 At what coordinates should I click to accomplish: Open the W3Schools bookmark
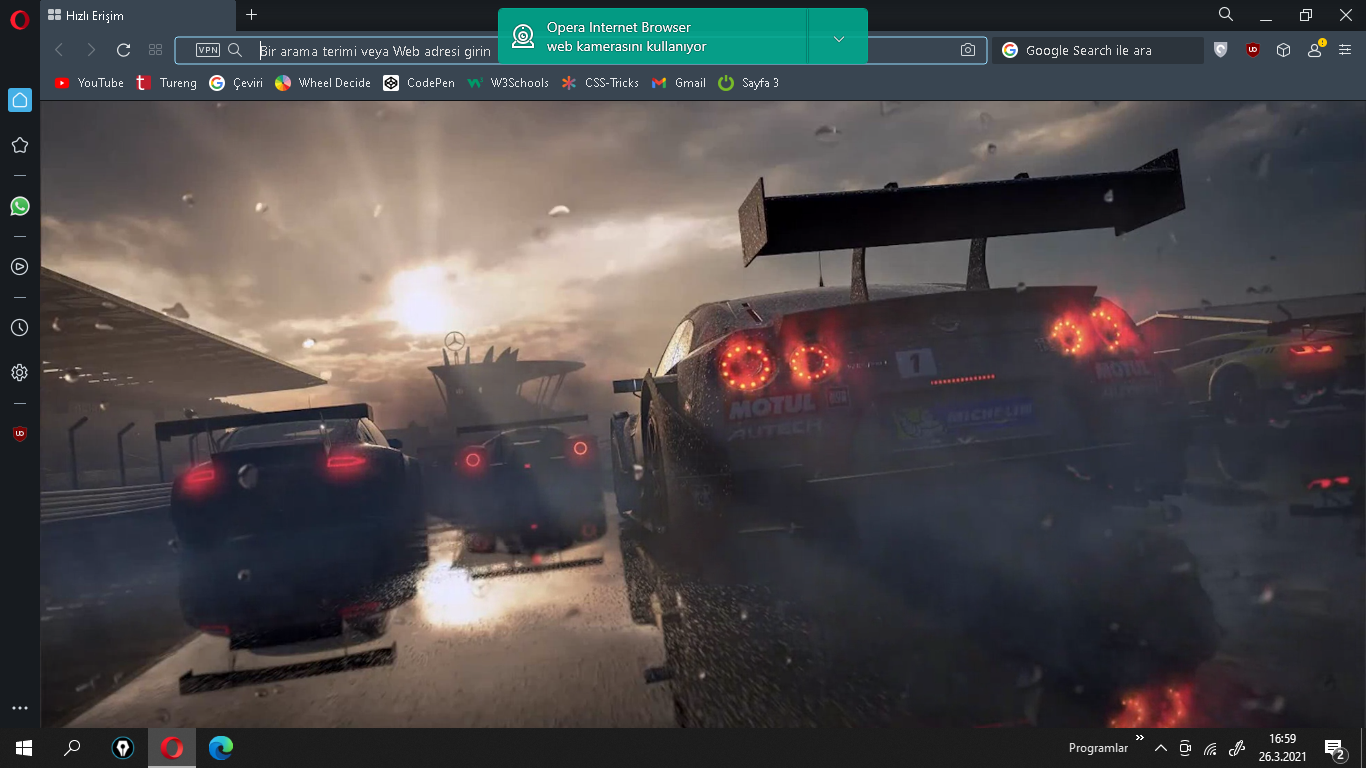508,83
